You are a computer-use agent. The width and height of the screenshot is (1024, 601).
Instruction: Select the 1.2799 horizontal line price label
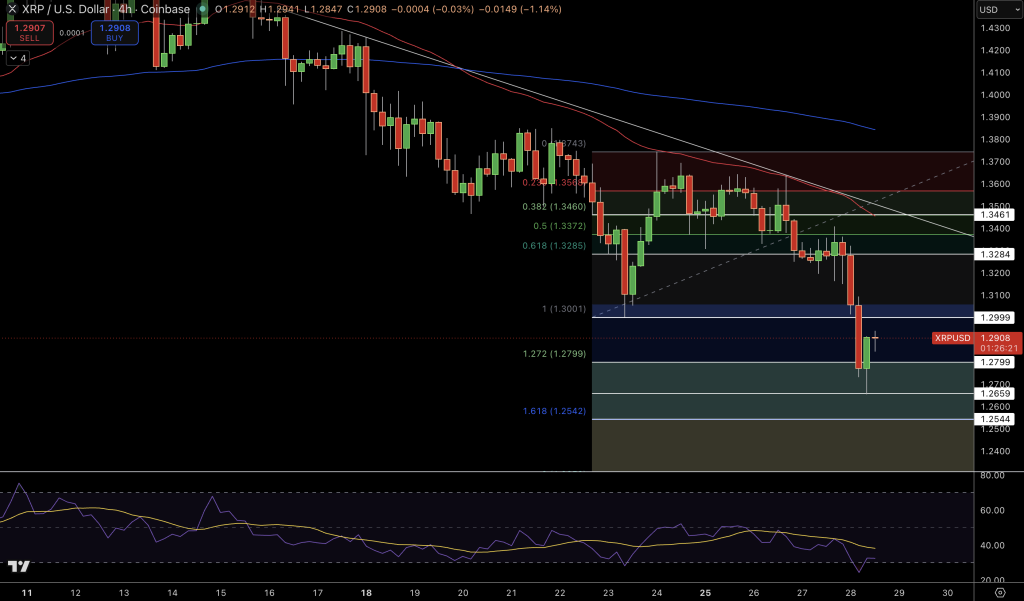pos(995,362)
